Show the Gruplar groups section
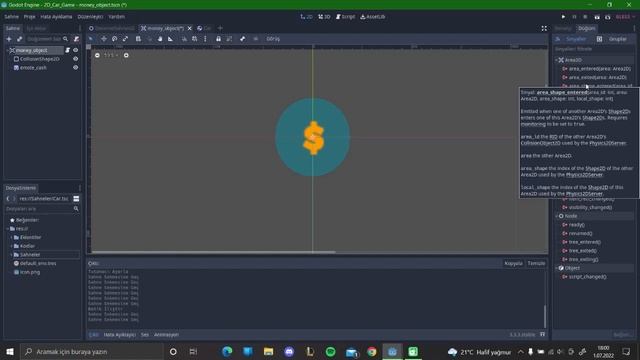640x360 pixels. click(x=612, y=39)
